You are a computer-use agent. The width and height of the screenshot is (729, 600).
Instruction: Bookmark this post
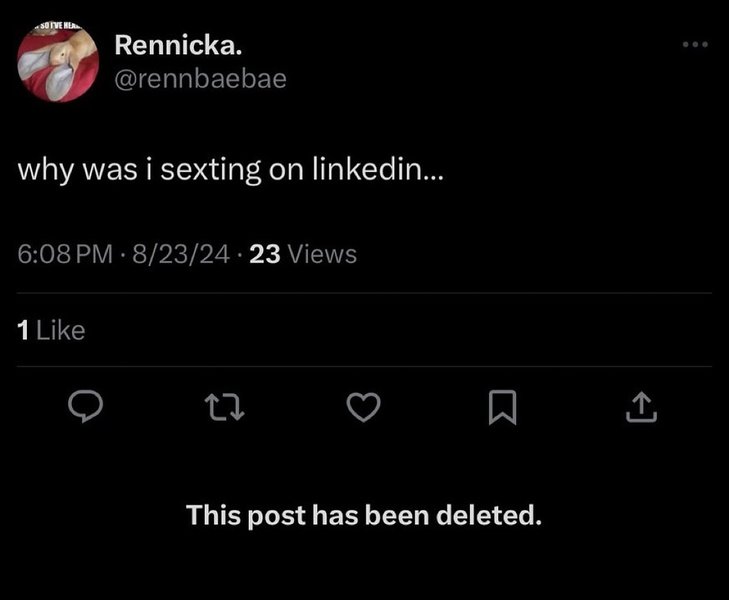click(x=503, y=405)
